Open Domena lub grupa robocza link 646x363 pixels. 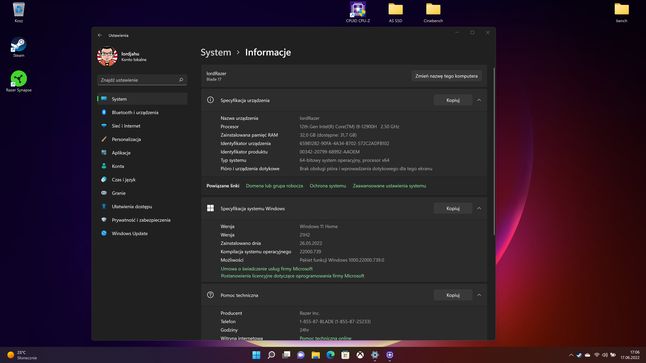(x=274, y=186)
